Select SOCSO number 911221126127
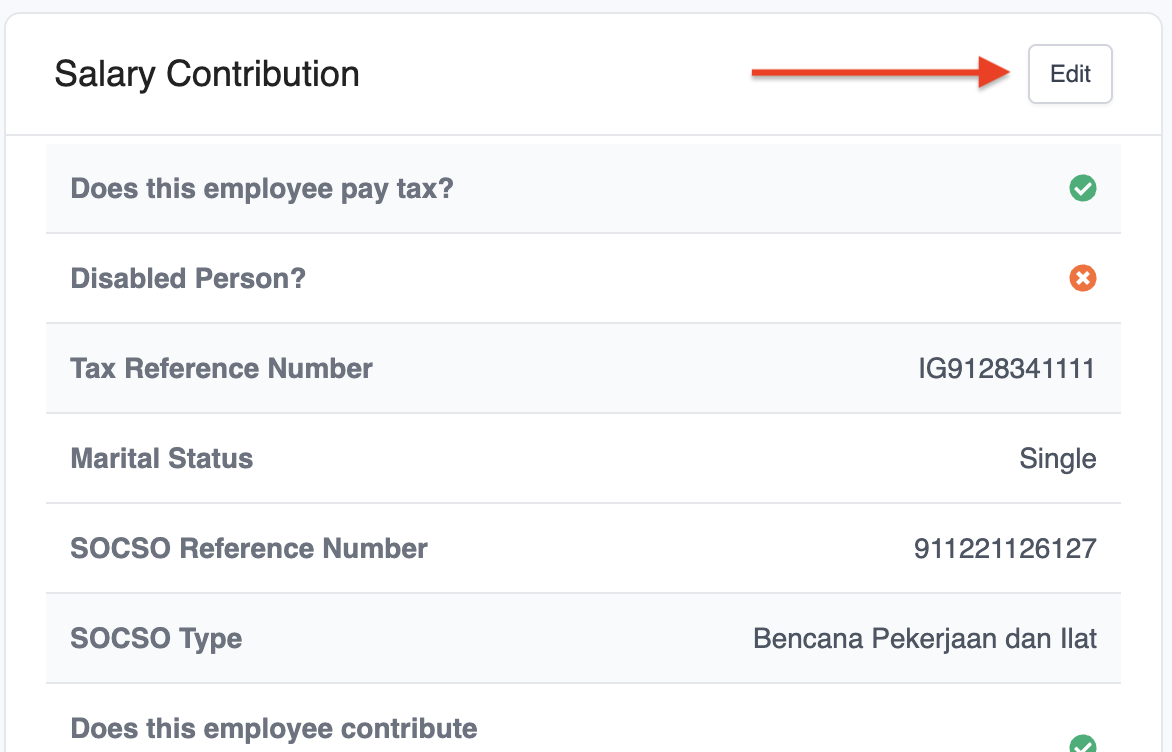This screenshot has width=1172, height=752. pyautogui.click(x=1005, y=548)
